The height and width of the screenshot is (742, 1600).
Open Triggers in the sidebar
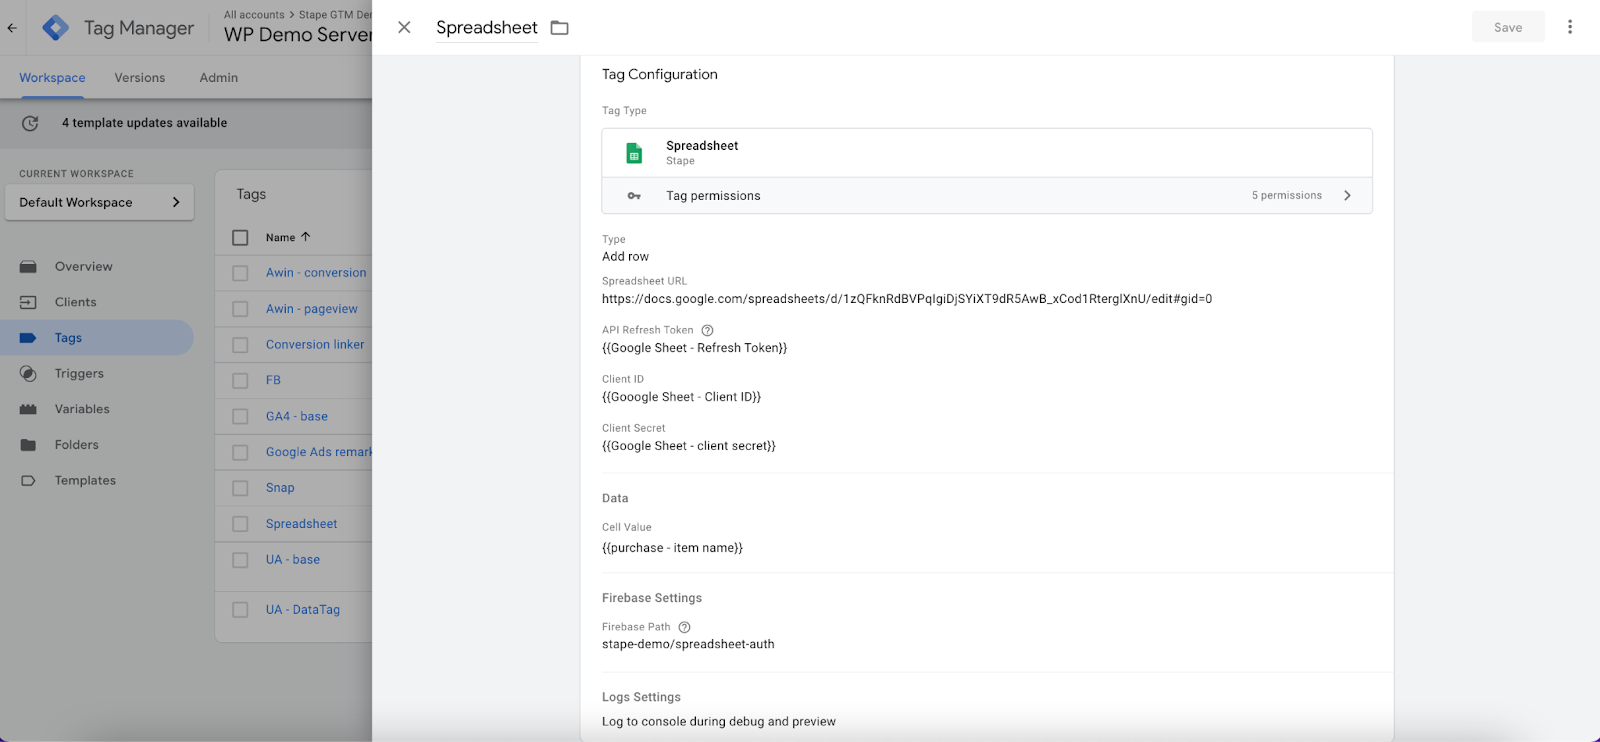point(79,374)
